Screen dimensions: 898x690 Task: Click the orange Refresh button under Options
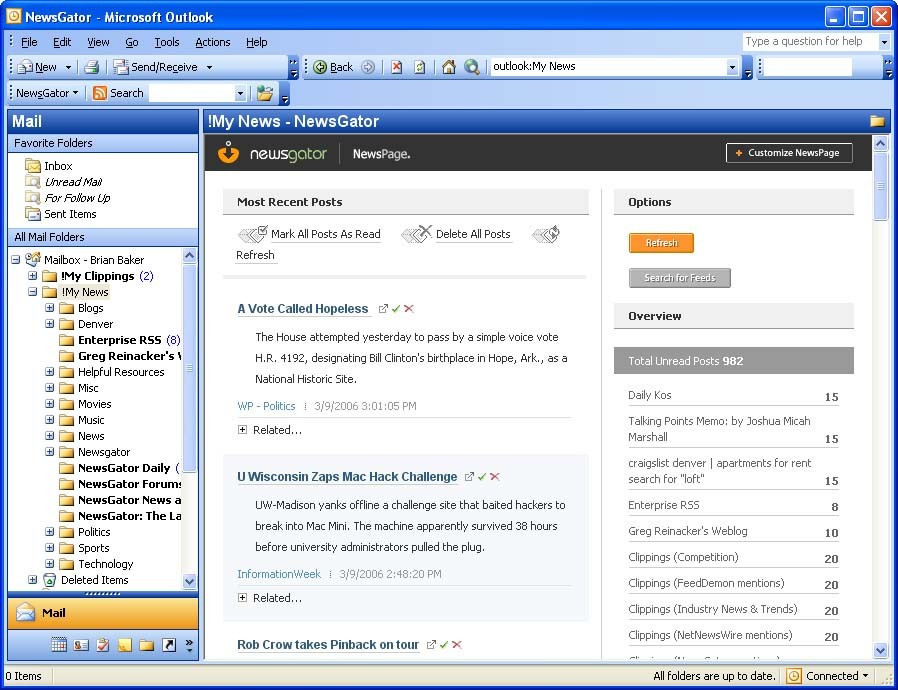[x=661, y=243]
